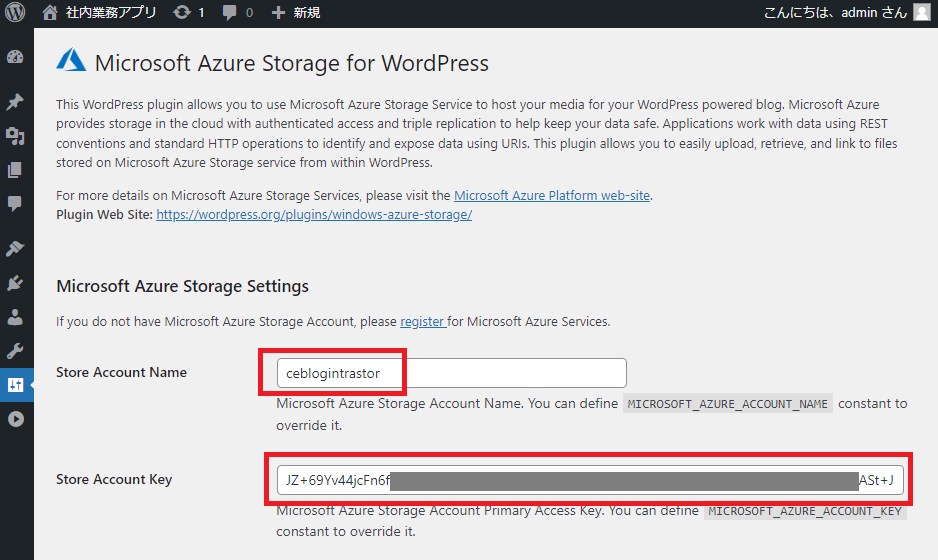Open the Posts pushpin sidebar icon

[15, 102]
